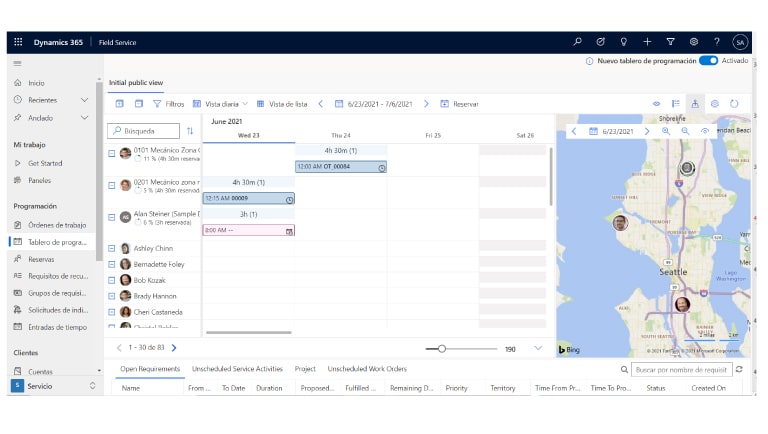Collapse the sidebar with hamburger icon

tap(18, 63)
